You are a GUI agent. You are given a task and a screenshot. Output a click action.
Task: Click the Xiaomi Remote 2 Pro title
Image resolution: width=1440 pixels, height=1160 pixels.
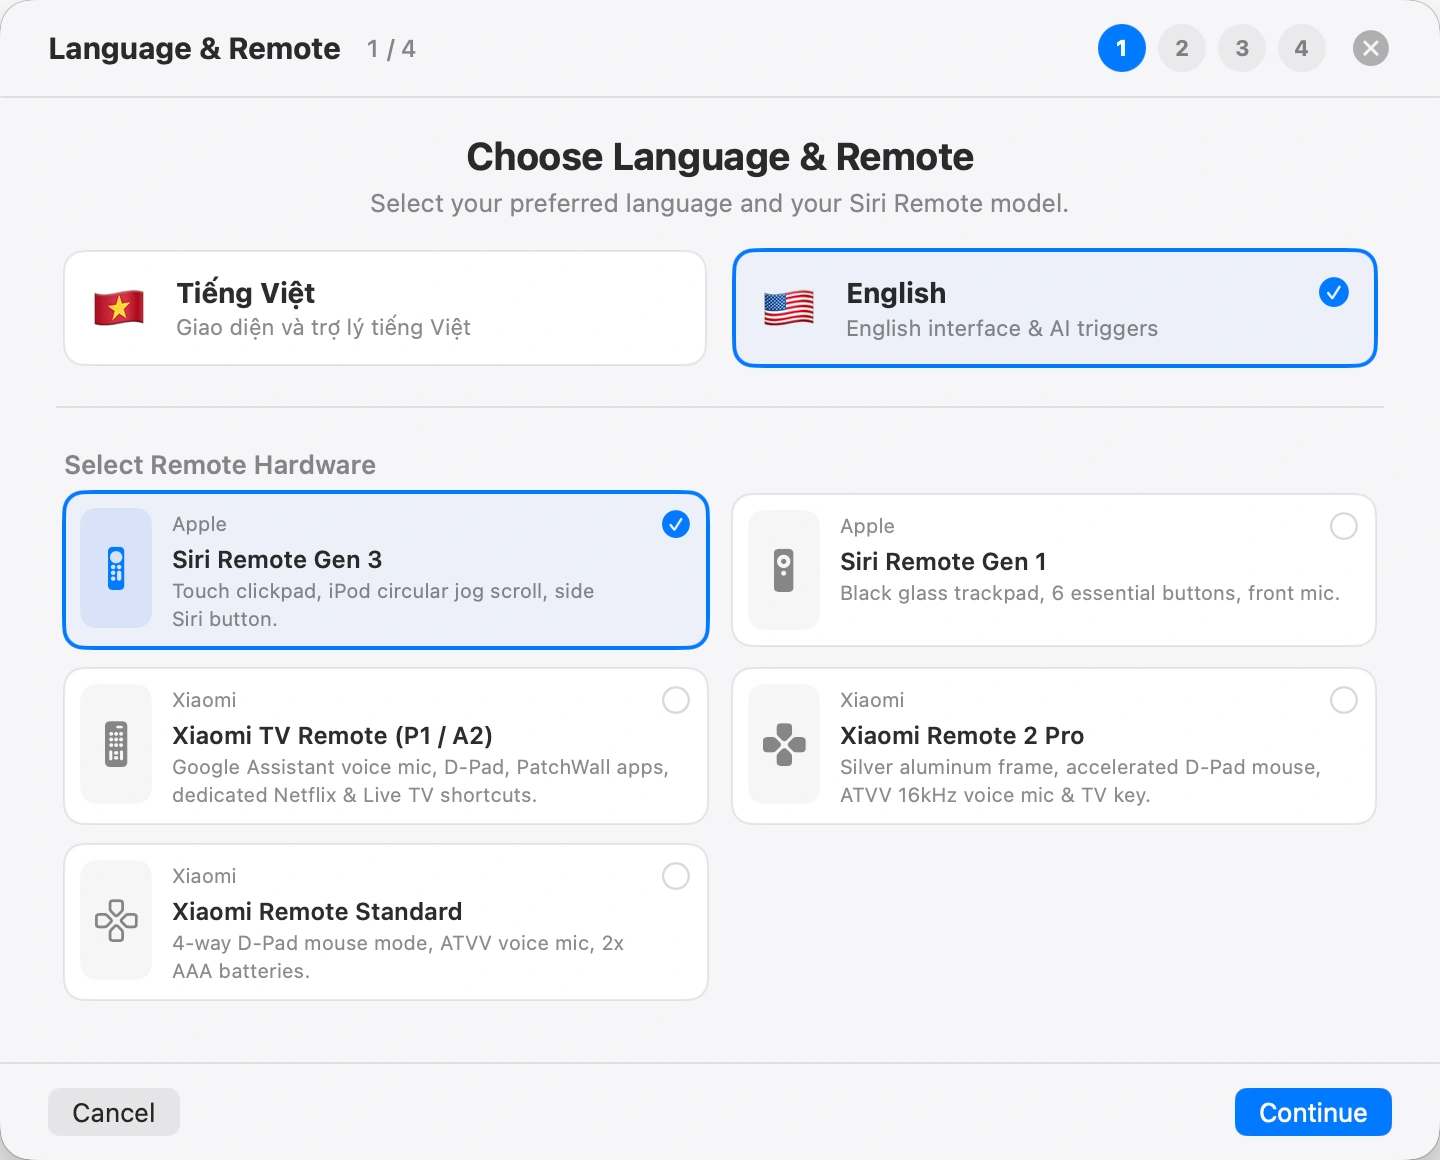962,736
